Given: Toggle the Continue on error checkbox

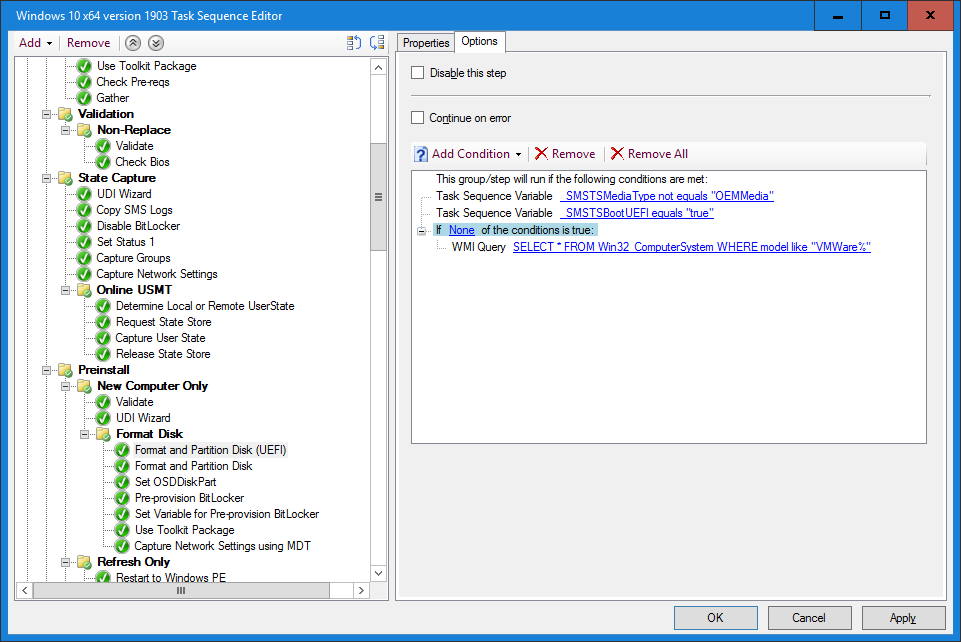Looking at the screenshot, I should [417, 118].
